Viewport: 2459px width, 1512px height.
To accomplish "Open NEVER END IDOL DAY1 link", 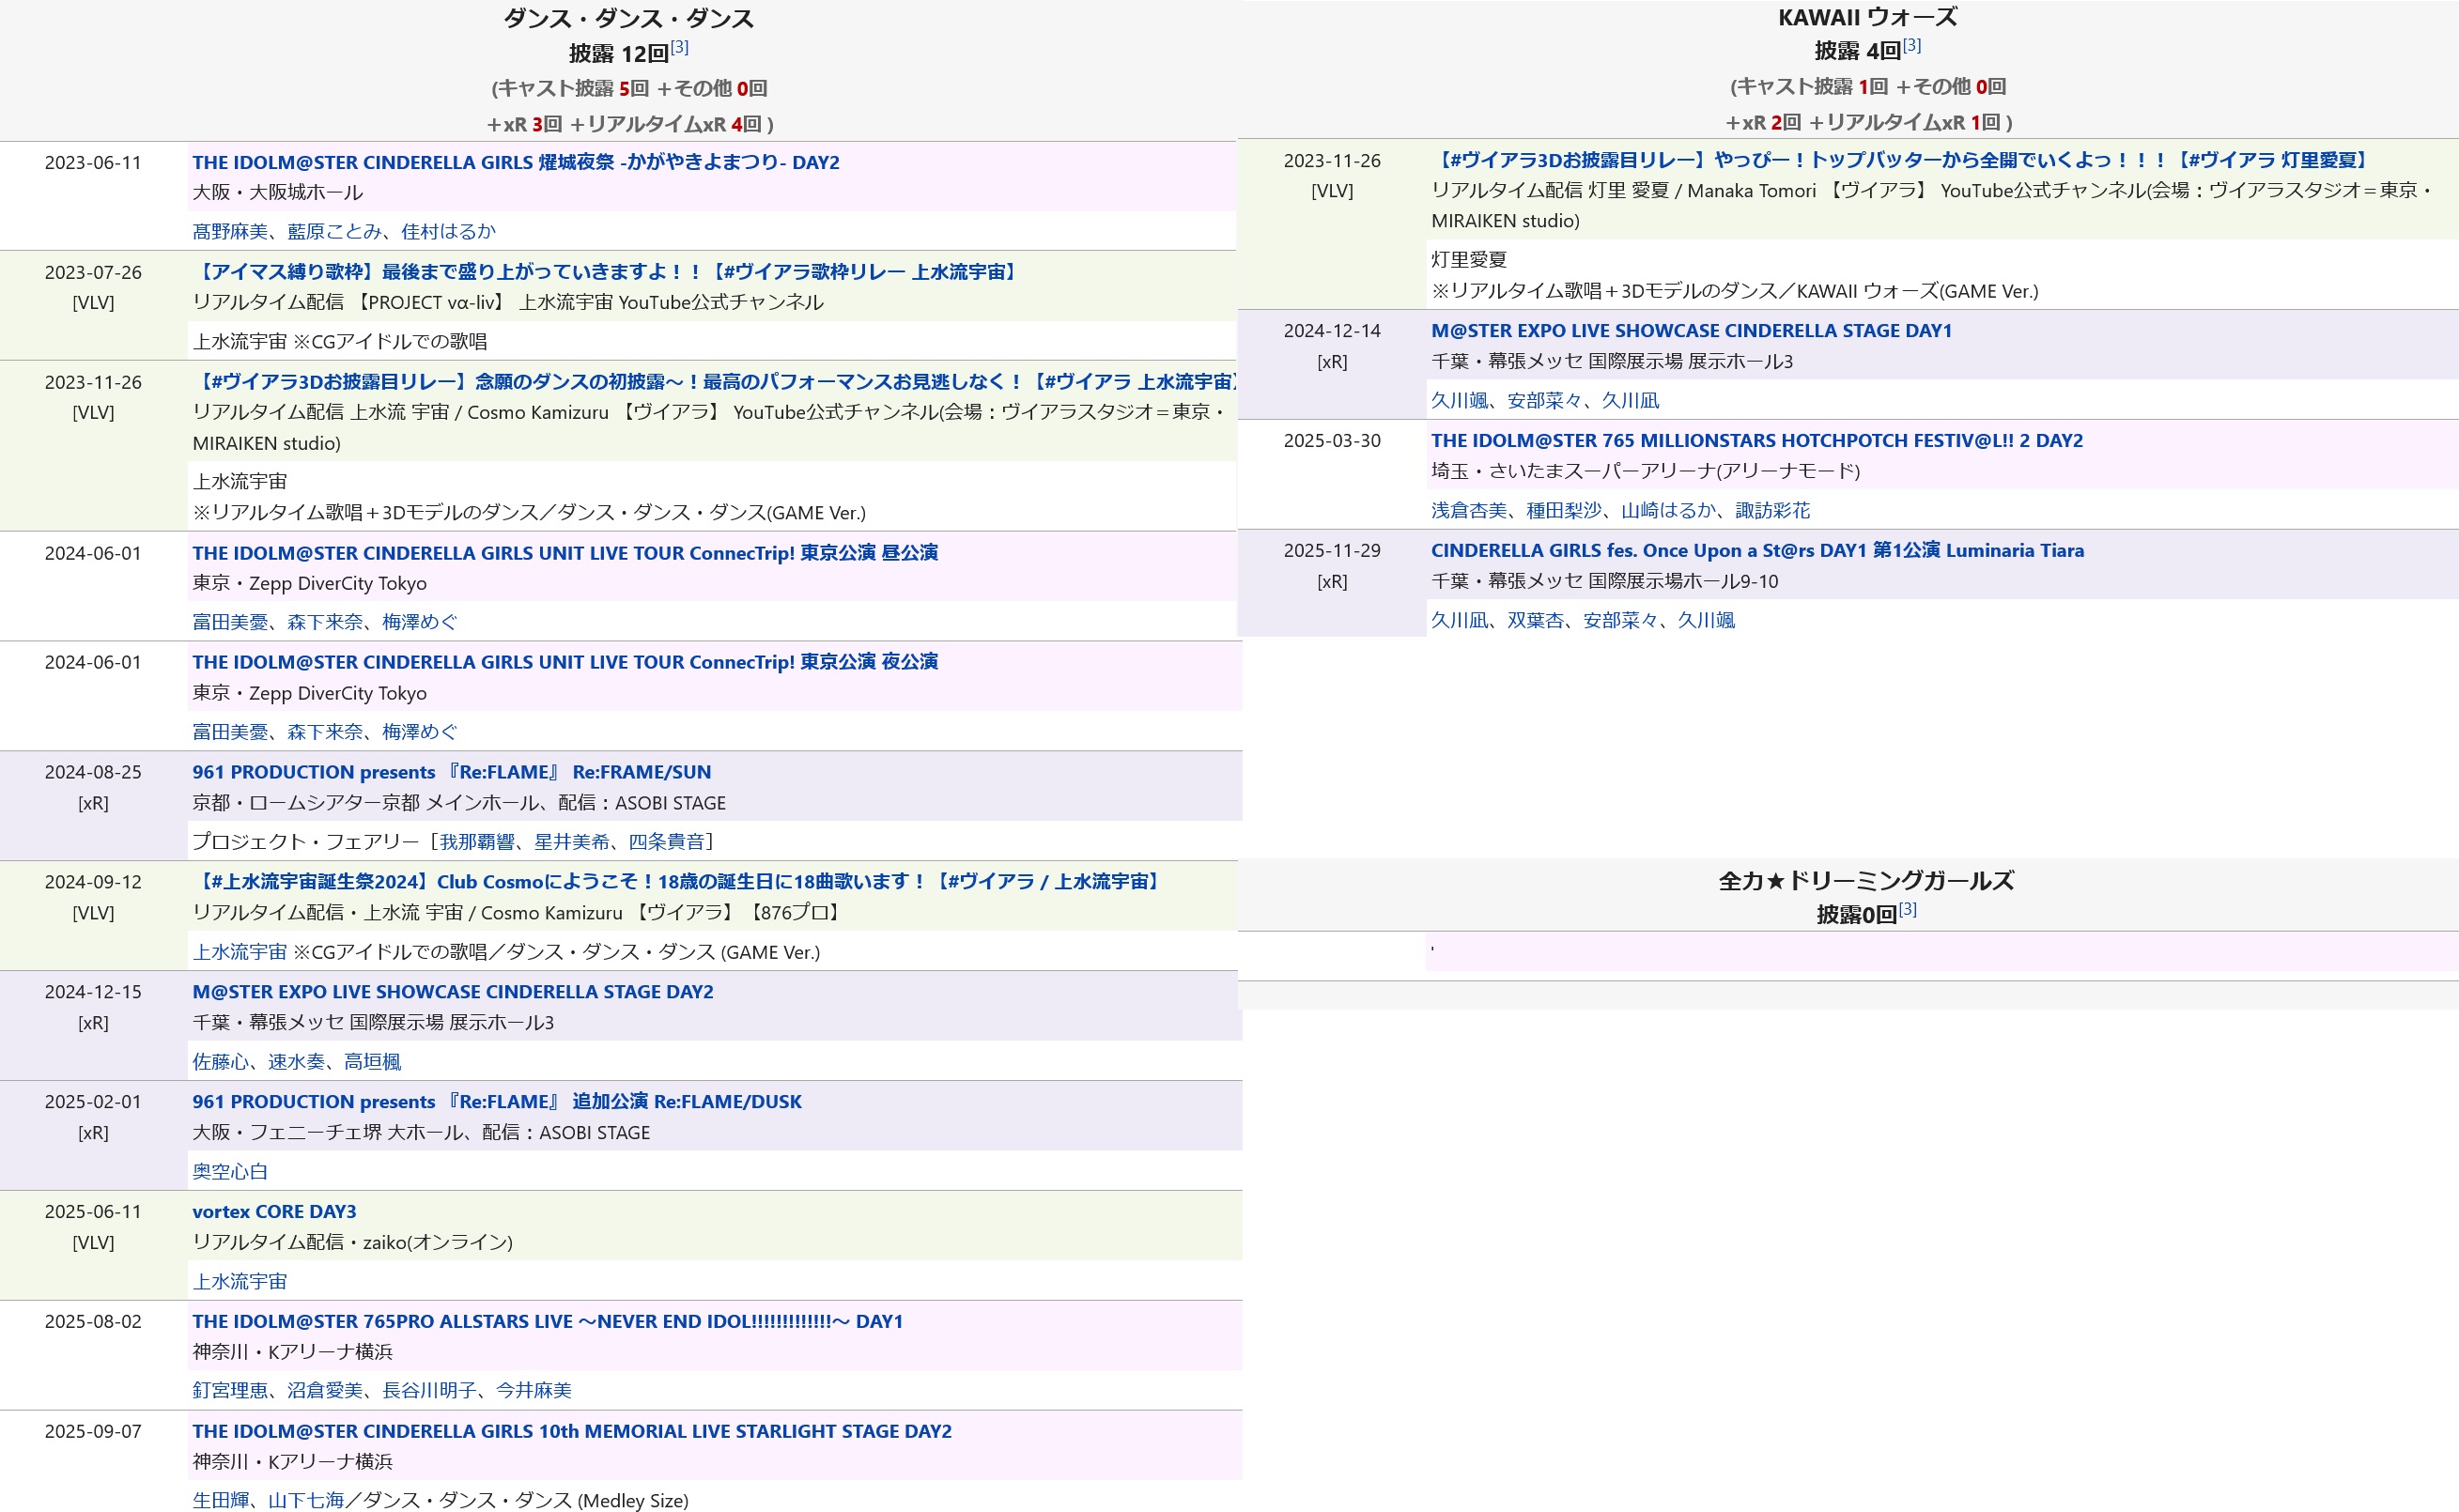I will [x=547, y=1322].
